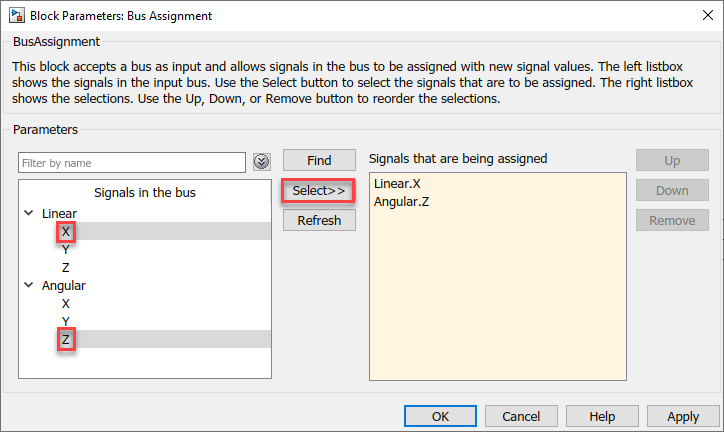Open Help for this block

602,416
